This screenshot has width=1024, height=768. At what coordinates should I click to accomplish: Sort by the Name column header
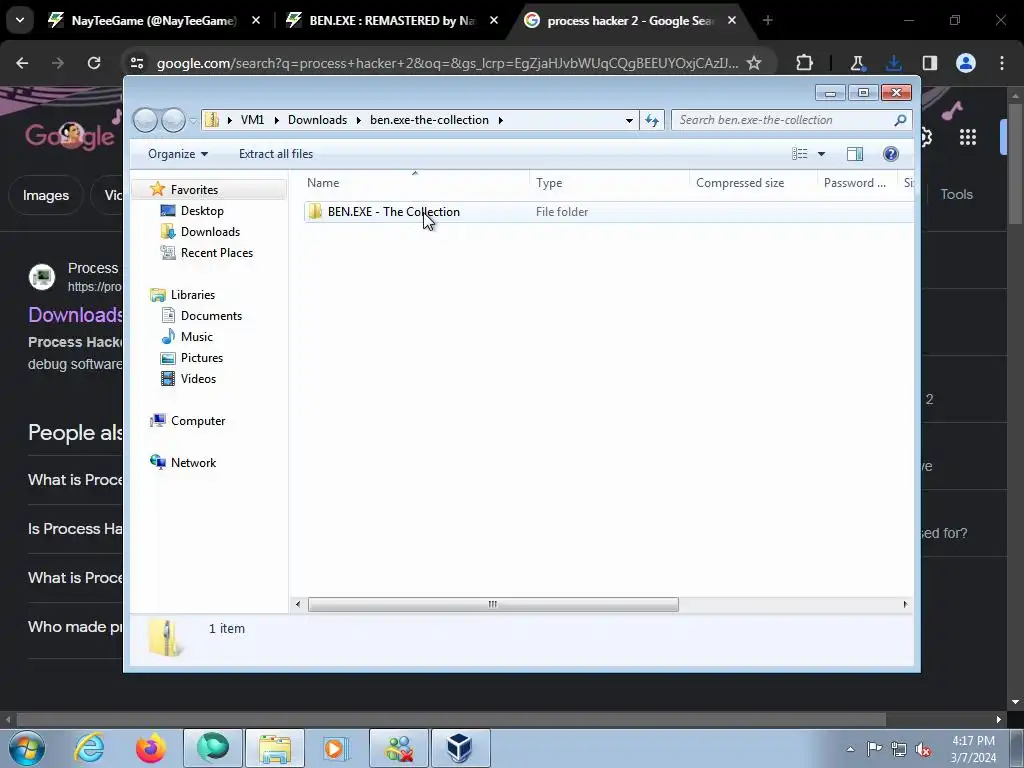(x=415, y=183)
